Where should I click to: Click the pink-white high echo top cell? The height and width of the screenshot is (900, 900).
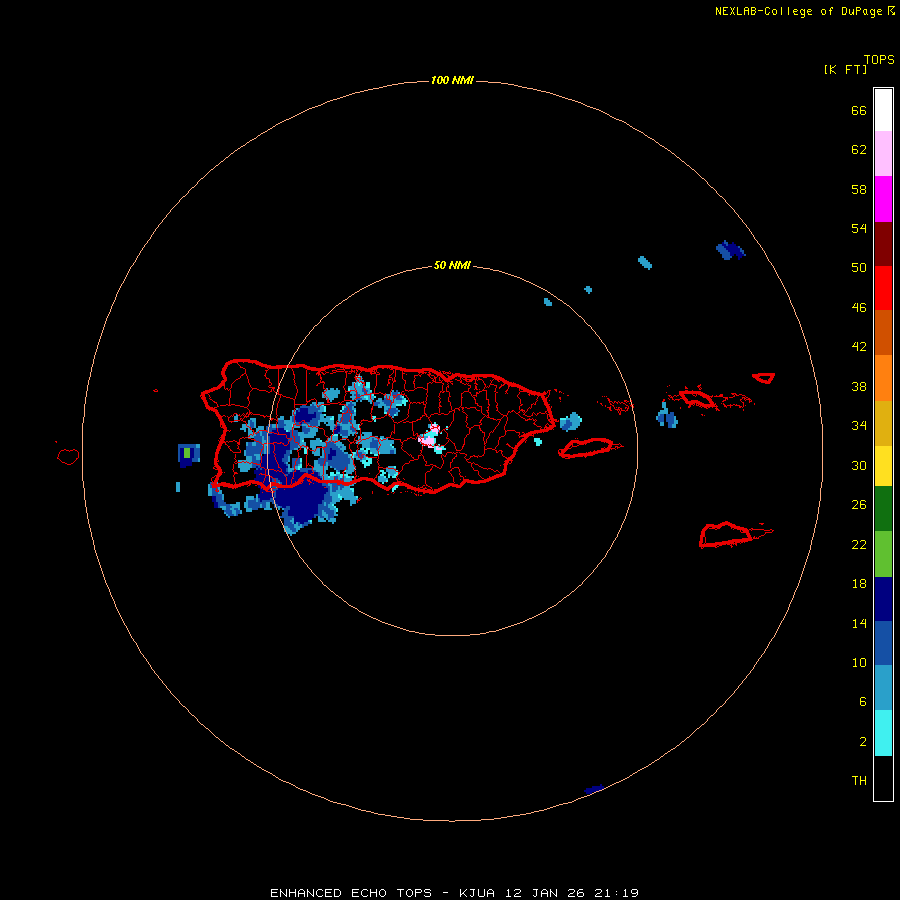[x=430, y=437]
